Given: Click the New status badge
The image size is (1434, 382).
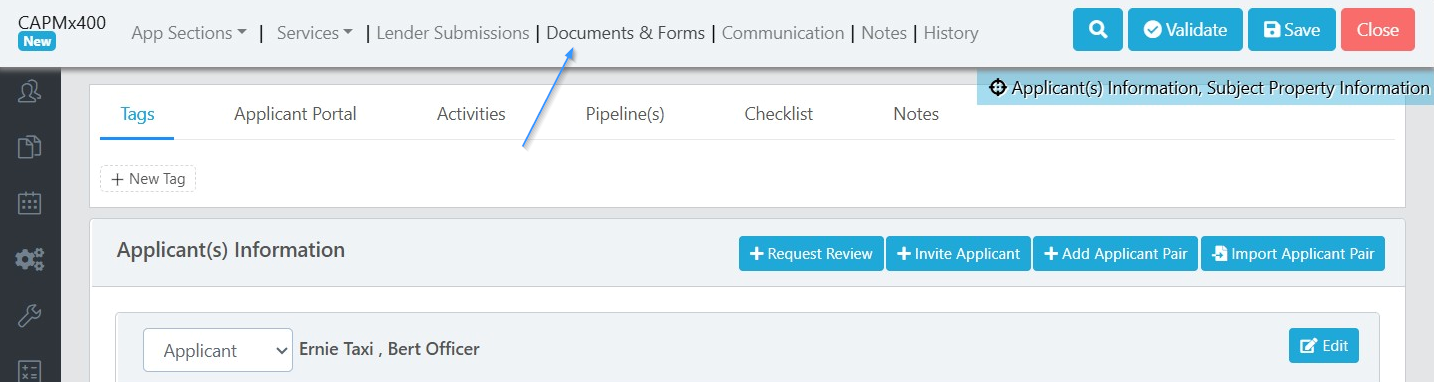Looking at the screenshot, I should [x=37, y=41].
